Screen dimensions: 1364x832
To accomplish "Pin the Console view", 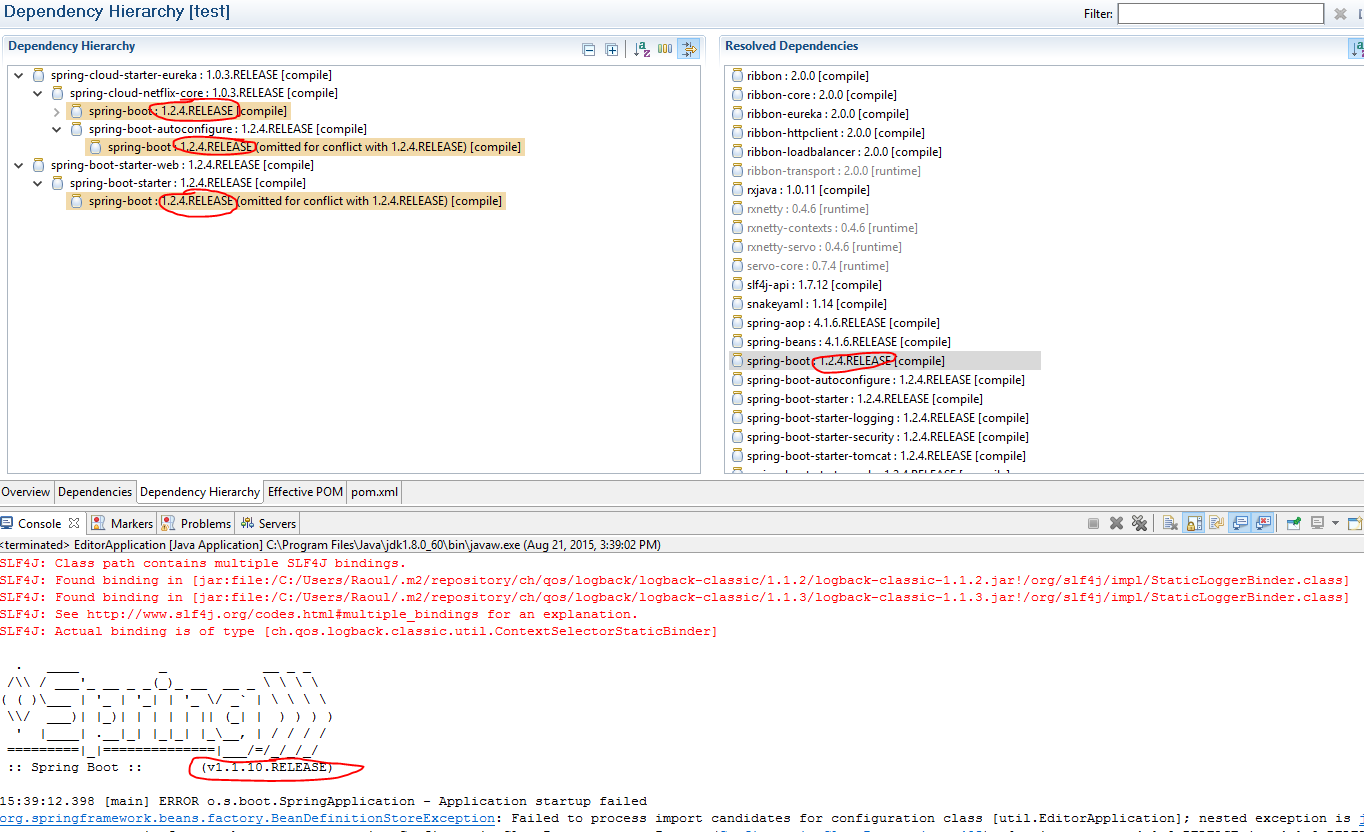I will tap(1293, 523).
